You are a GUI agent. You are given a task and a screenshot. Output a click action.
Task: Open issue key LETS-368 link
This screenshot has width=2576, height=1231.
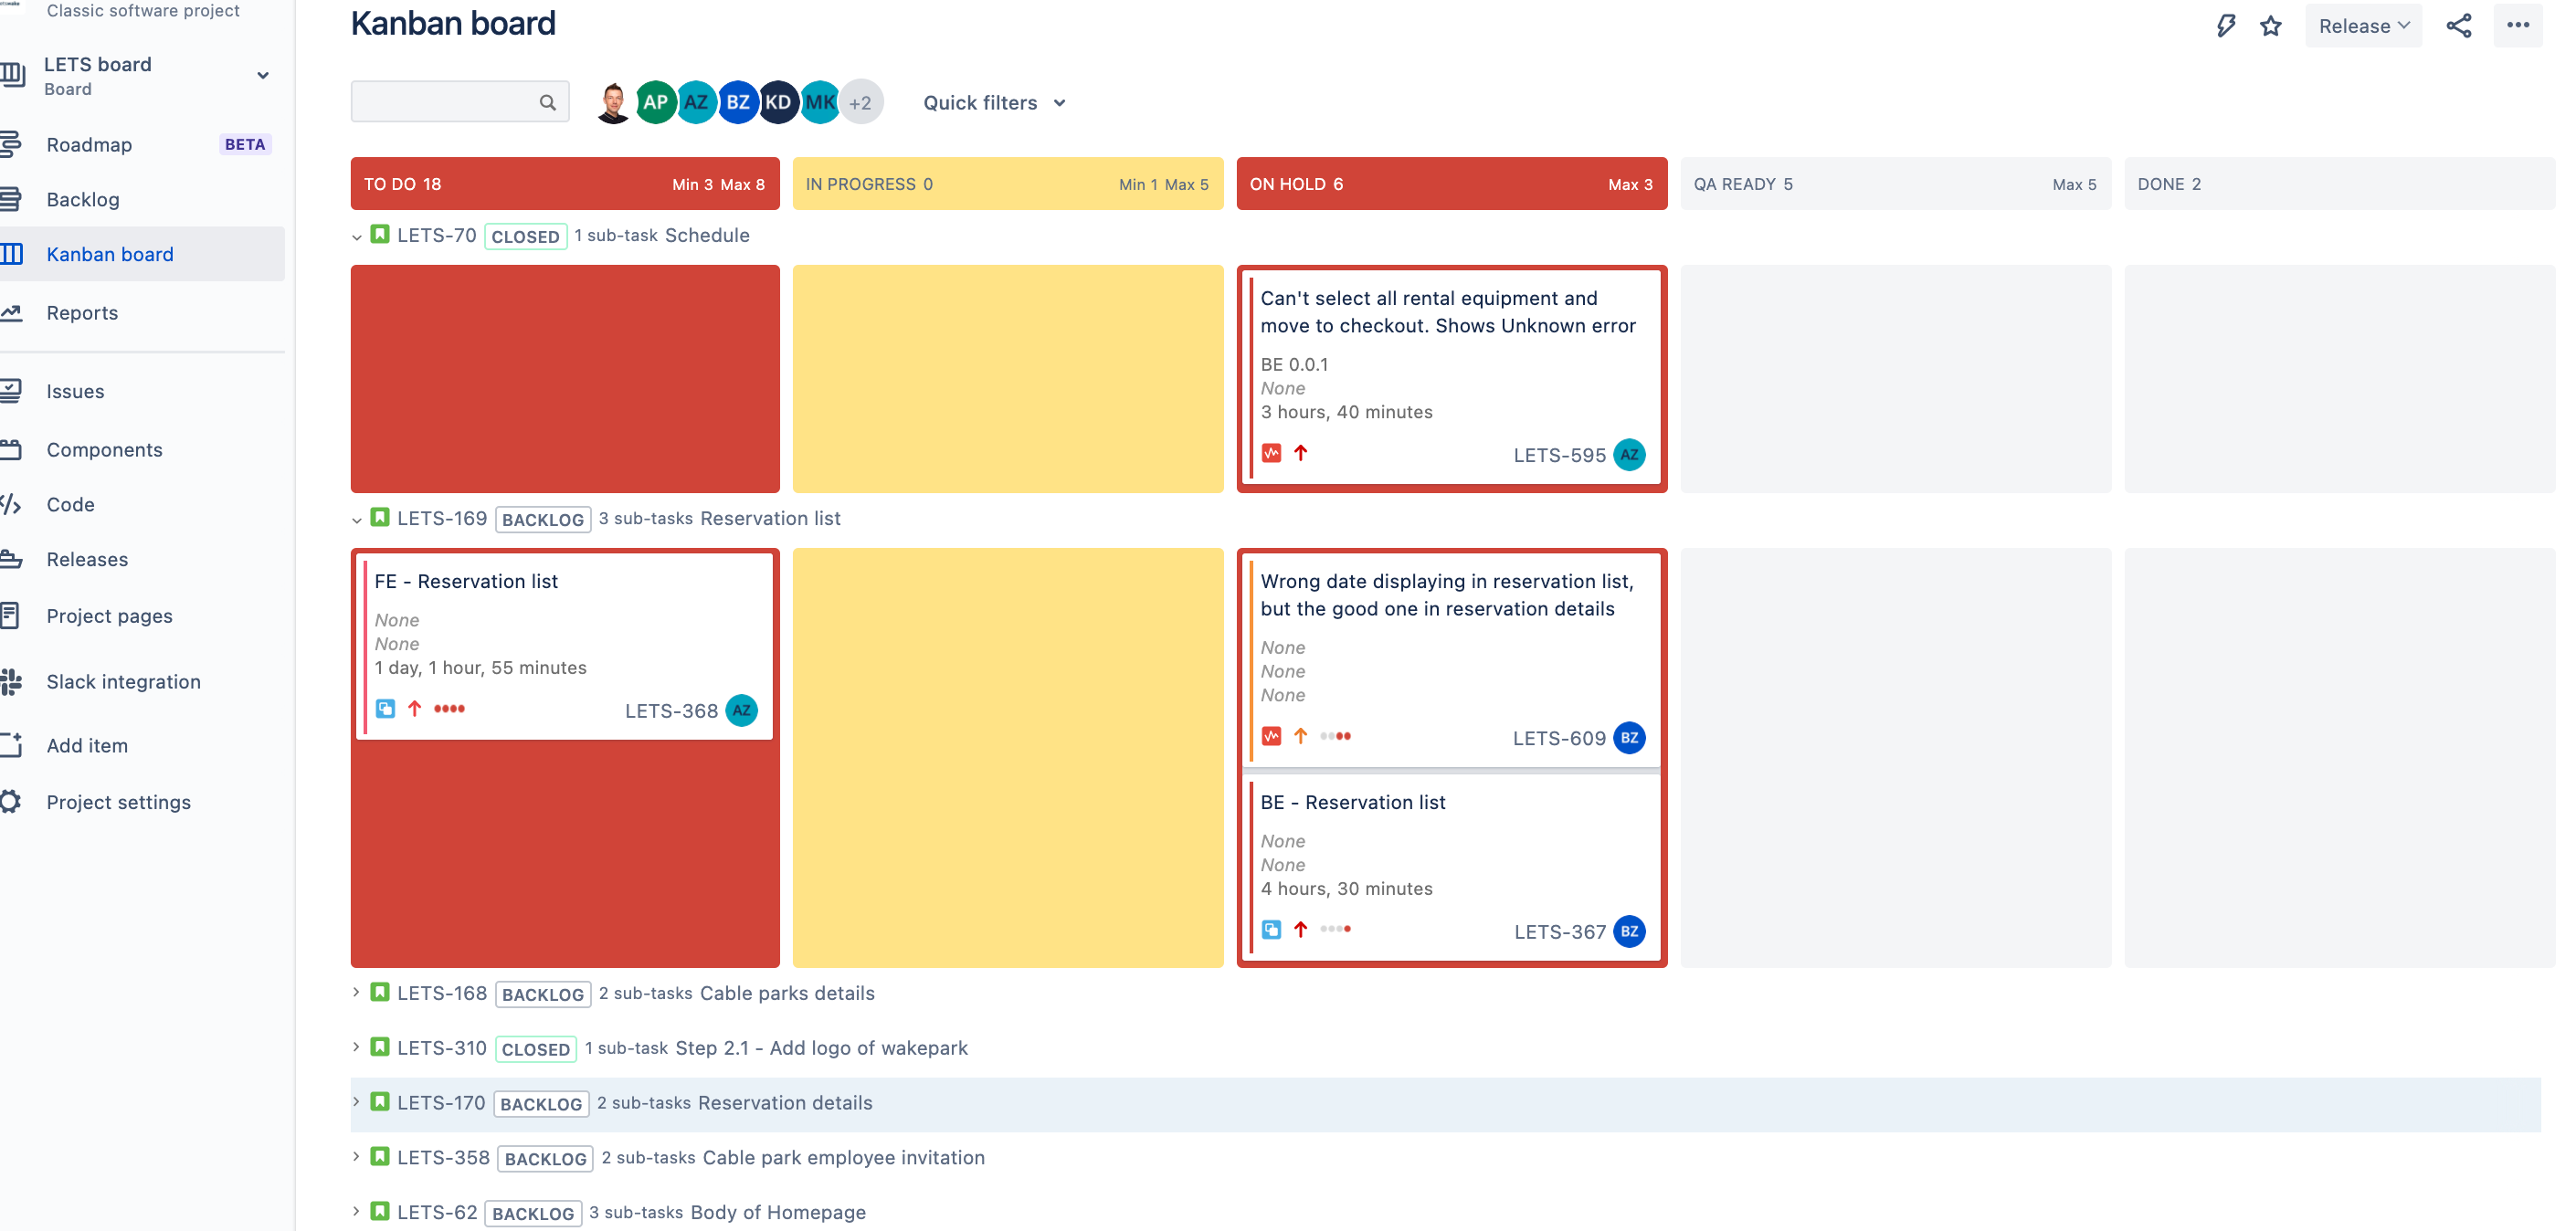(671, 711)
